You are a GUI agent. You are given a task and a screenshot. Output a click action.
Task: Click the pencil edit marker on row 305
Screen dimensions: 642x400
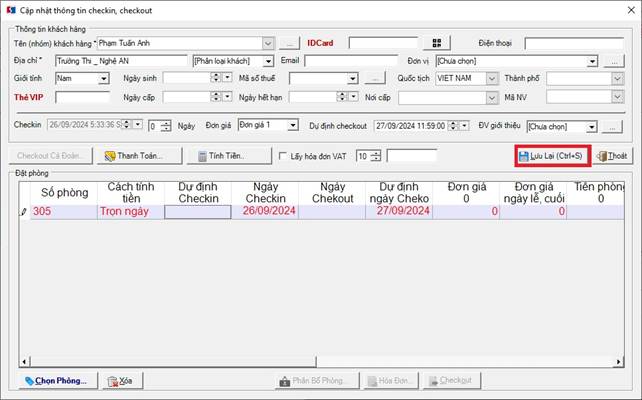coord(24,212)
